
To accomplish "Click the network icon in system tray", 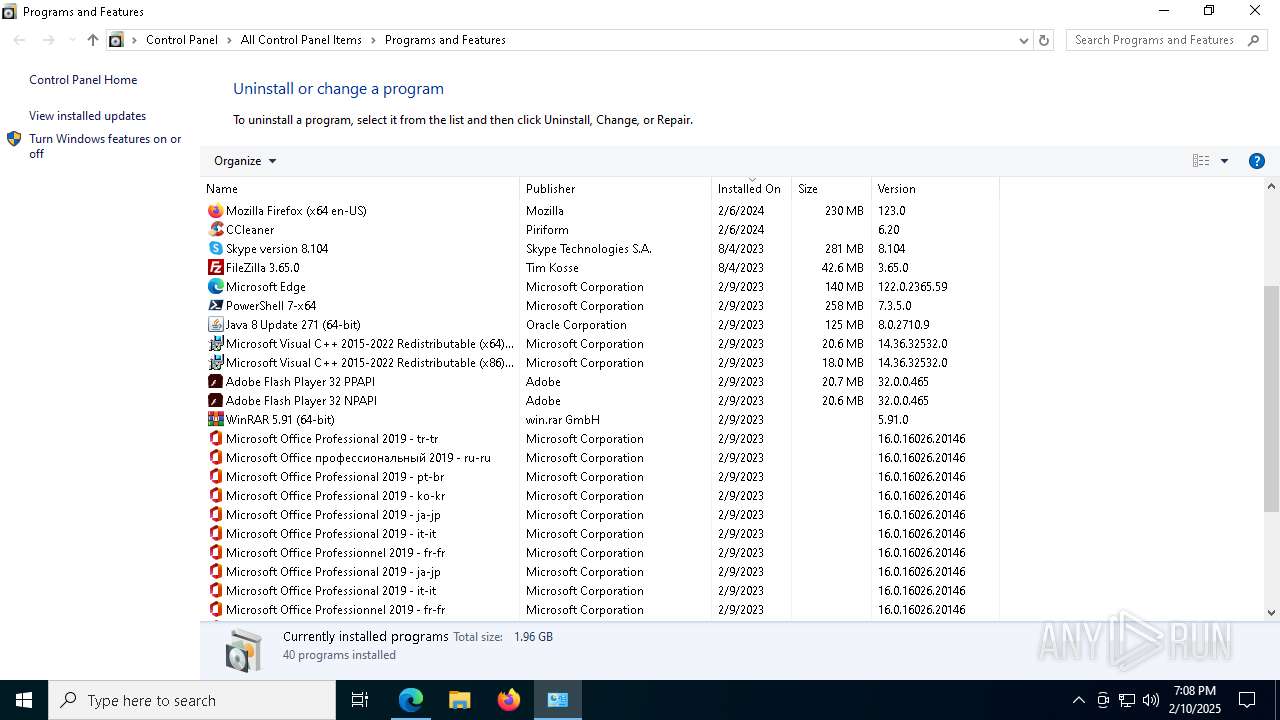I will pos(1127,700).
